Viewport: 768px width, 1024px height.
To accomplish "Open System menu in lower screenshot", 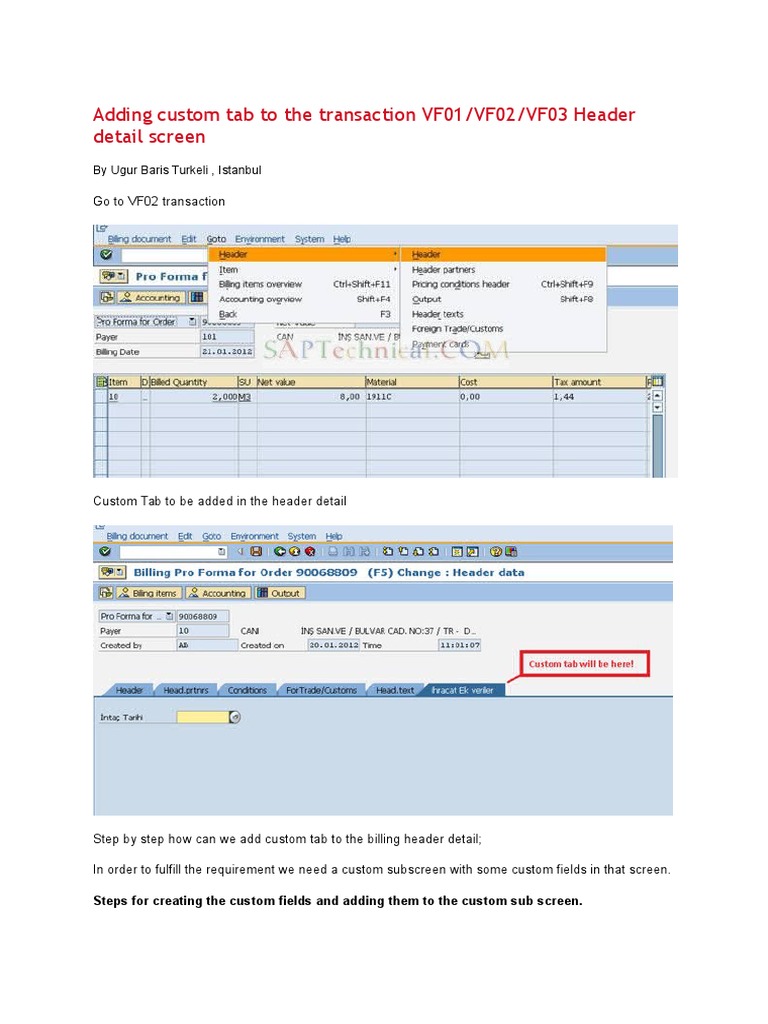I will [302, 536].
